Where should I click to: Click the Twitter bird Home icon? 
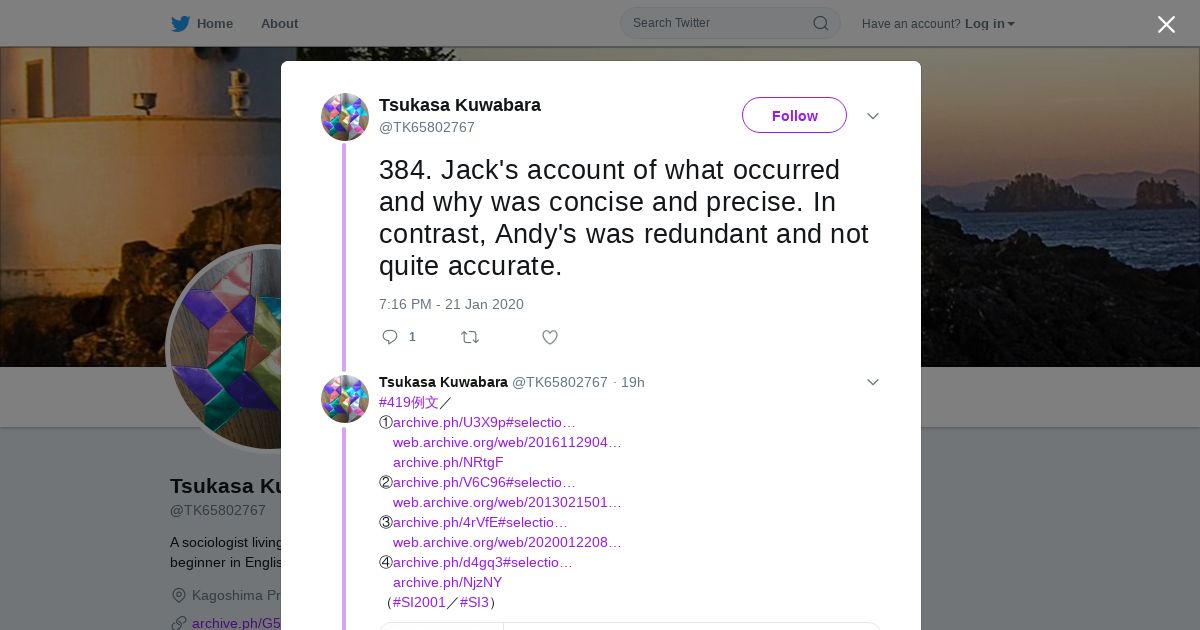180,23
